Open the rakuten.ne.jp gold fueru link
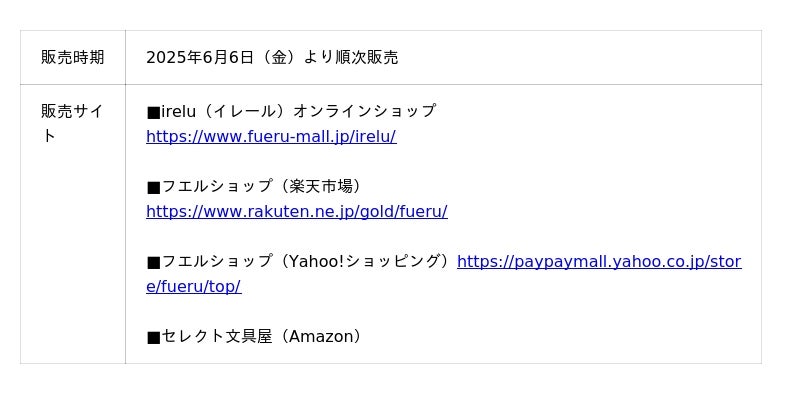Screen dimensions: 800x394 (x=297, y=212)
